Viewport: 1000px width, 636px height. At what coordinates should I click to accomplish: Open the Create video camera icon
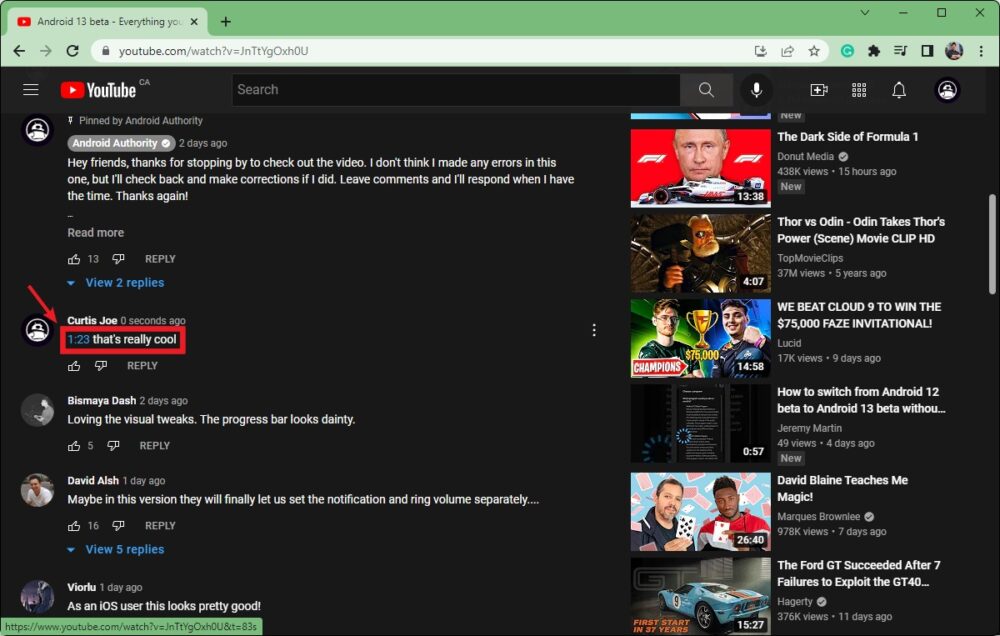click(819, 90)
